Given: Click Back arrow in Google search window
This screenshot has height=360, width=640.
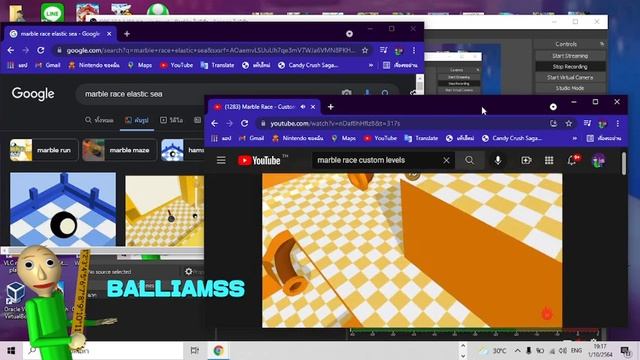Looking at the screenshot, I should pos(11,50).
